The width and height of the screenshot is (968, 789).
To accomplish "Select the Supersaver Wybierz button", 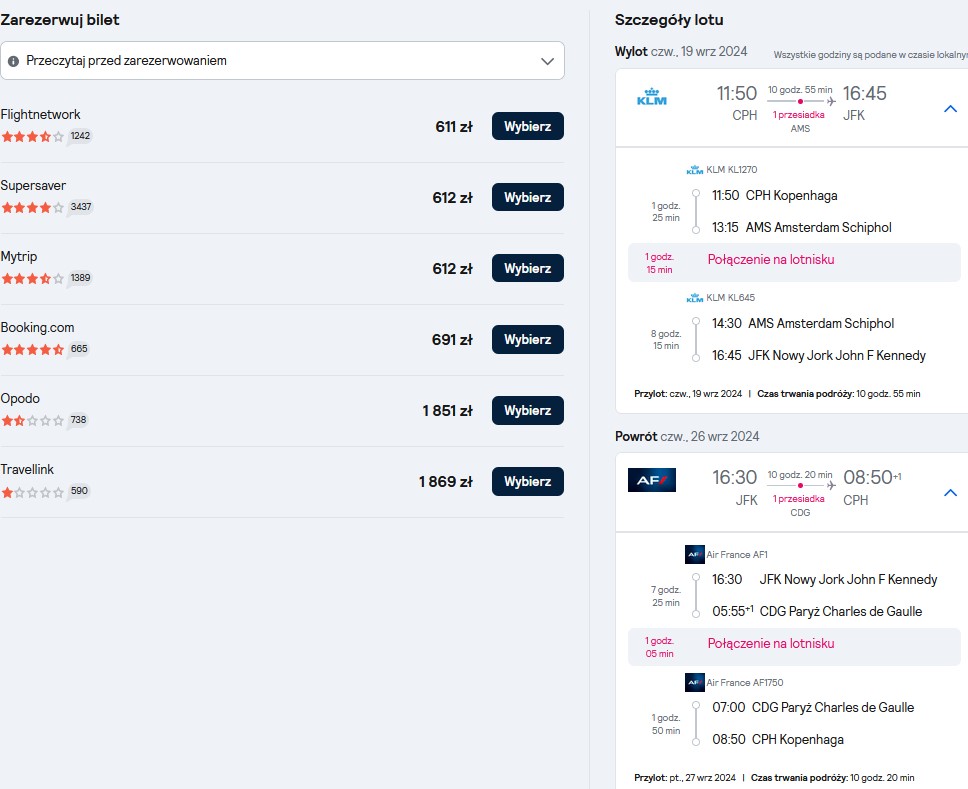I will tap(528, 197).
